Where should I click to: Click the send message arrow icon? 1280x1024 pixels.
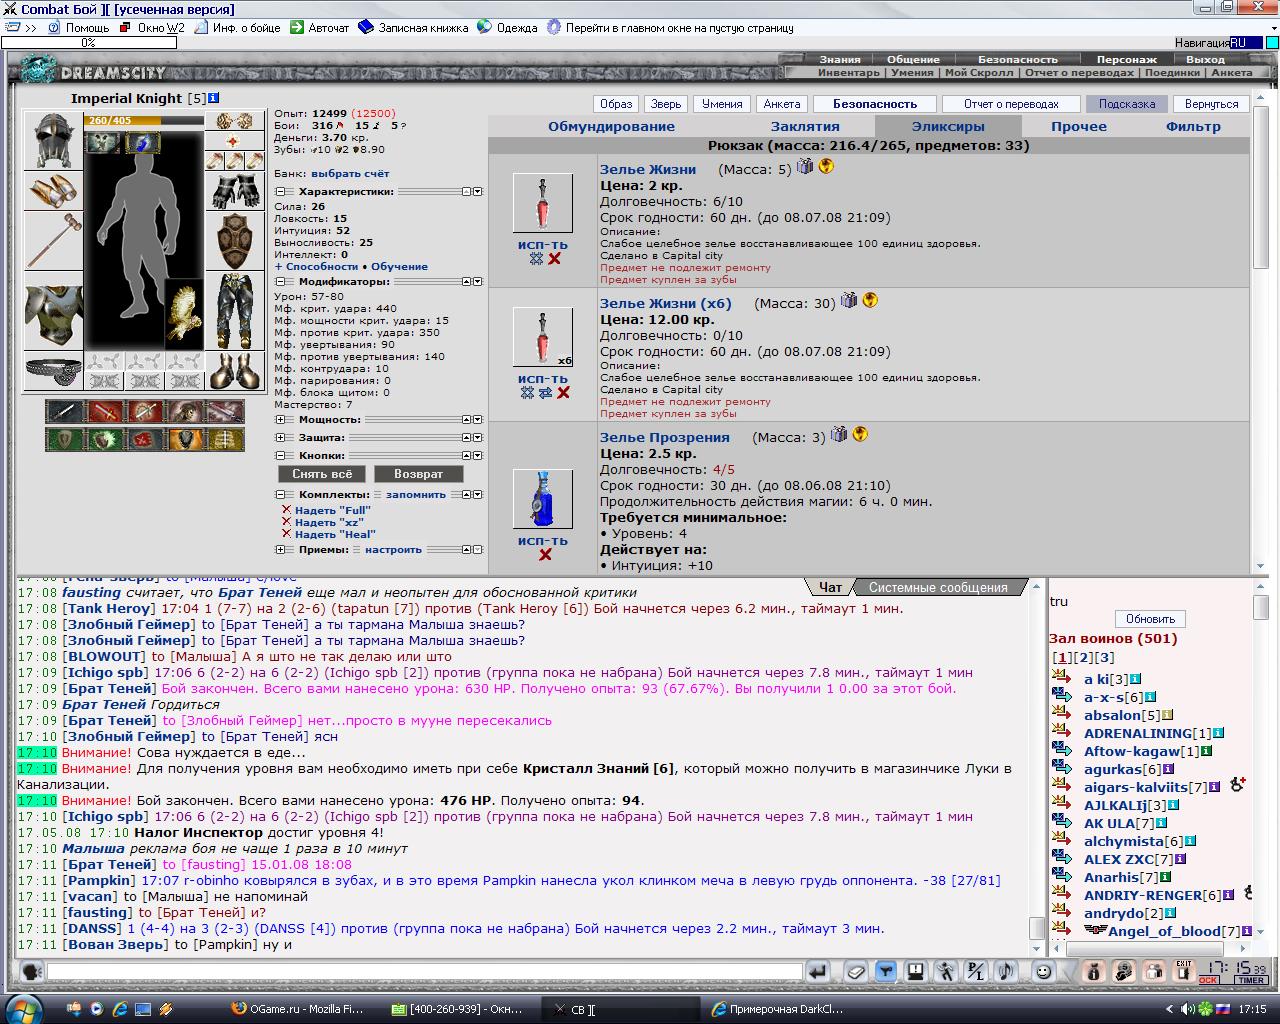click(818, 971)
